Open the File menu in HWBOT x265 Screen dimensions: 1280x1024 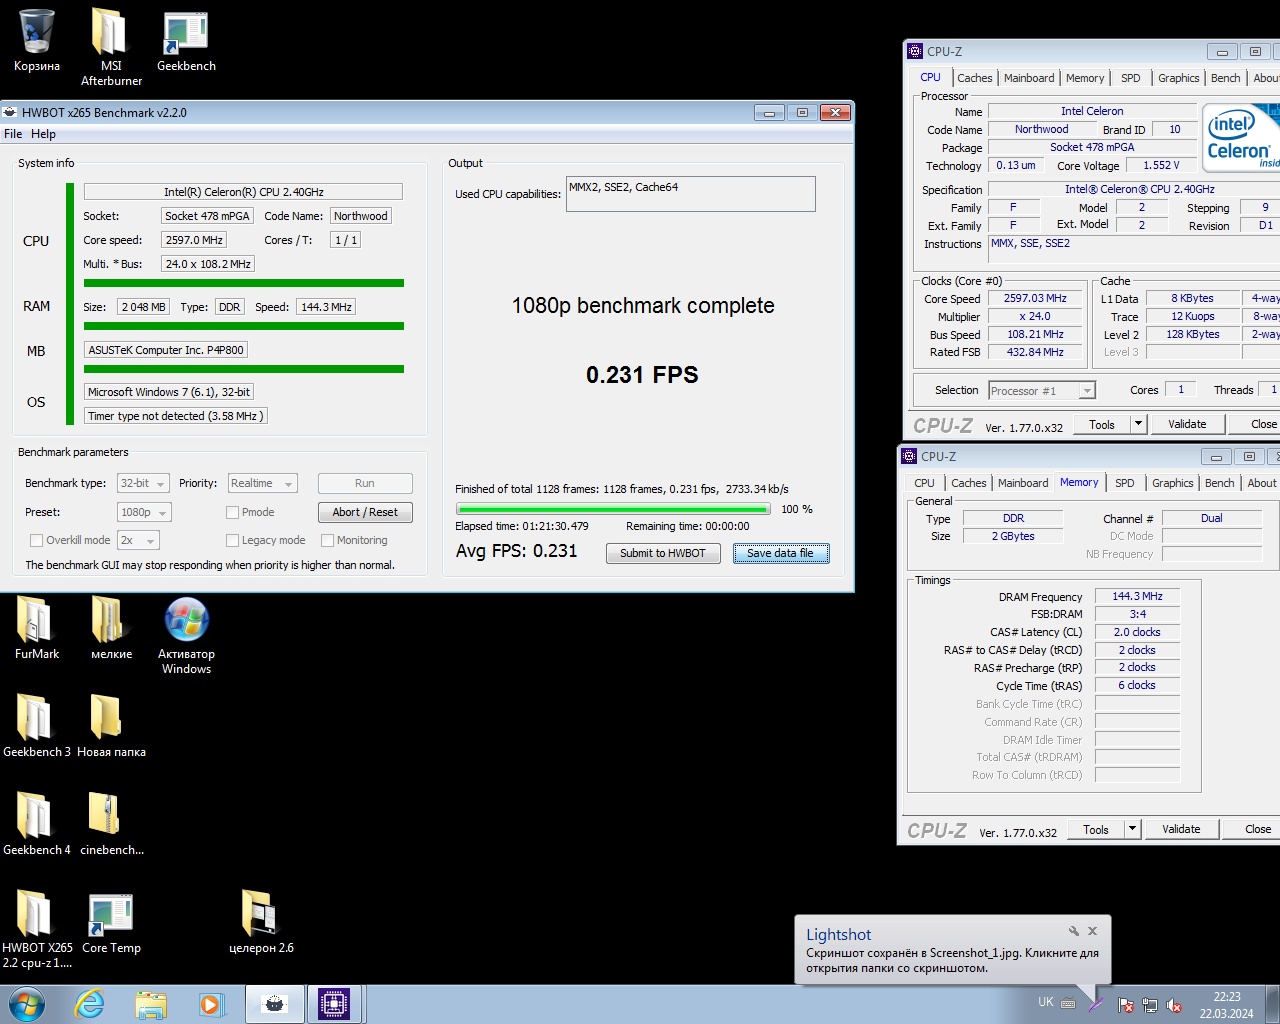(13, 134)
